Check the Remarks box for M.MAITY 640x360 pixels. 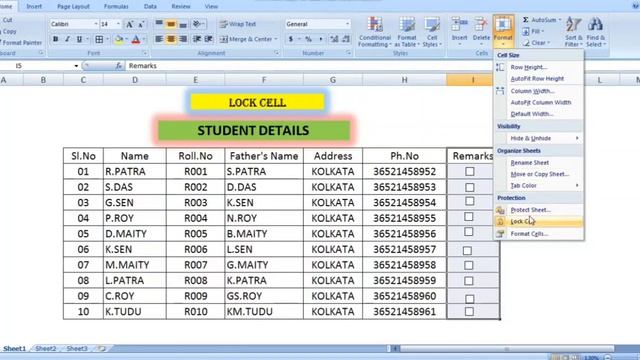(469, 265)
